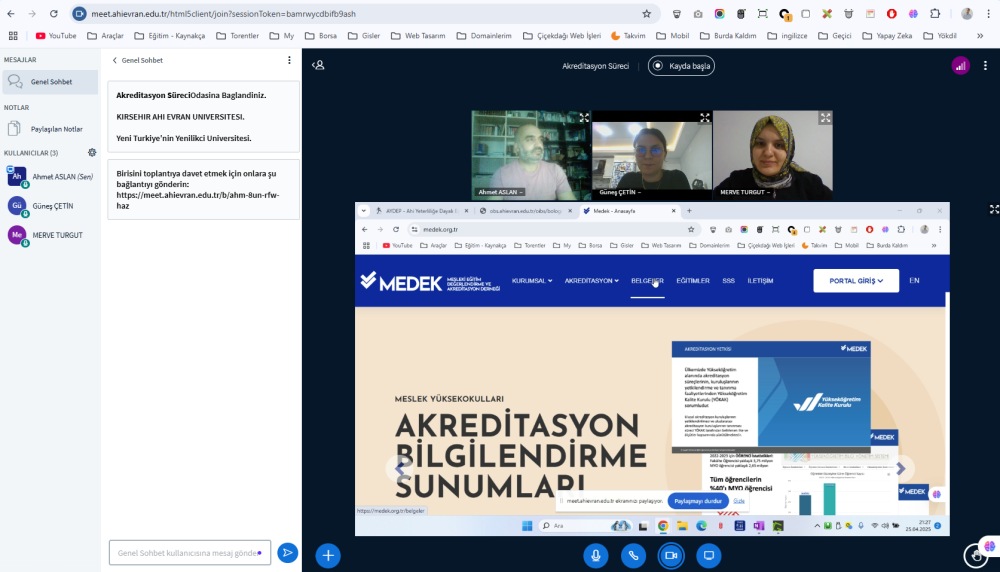This screenshot has width=1000, height=572.
Task: Navigate back in the main browser
Action: coord(11,13)
